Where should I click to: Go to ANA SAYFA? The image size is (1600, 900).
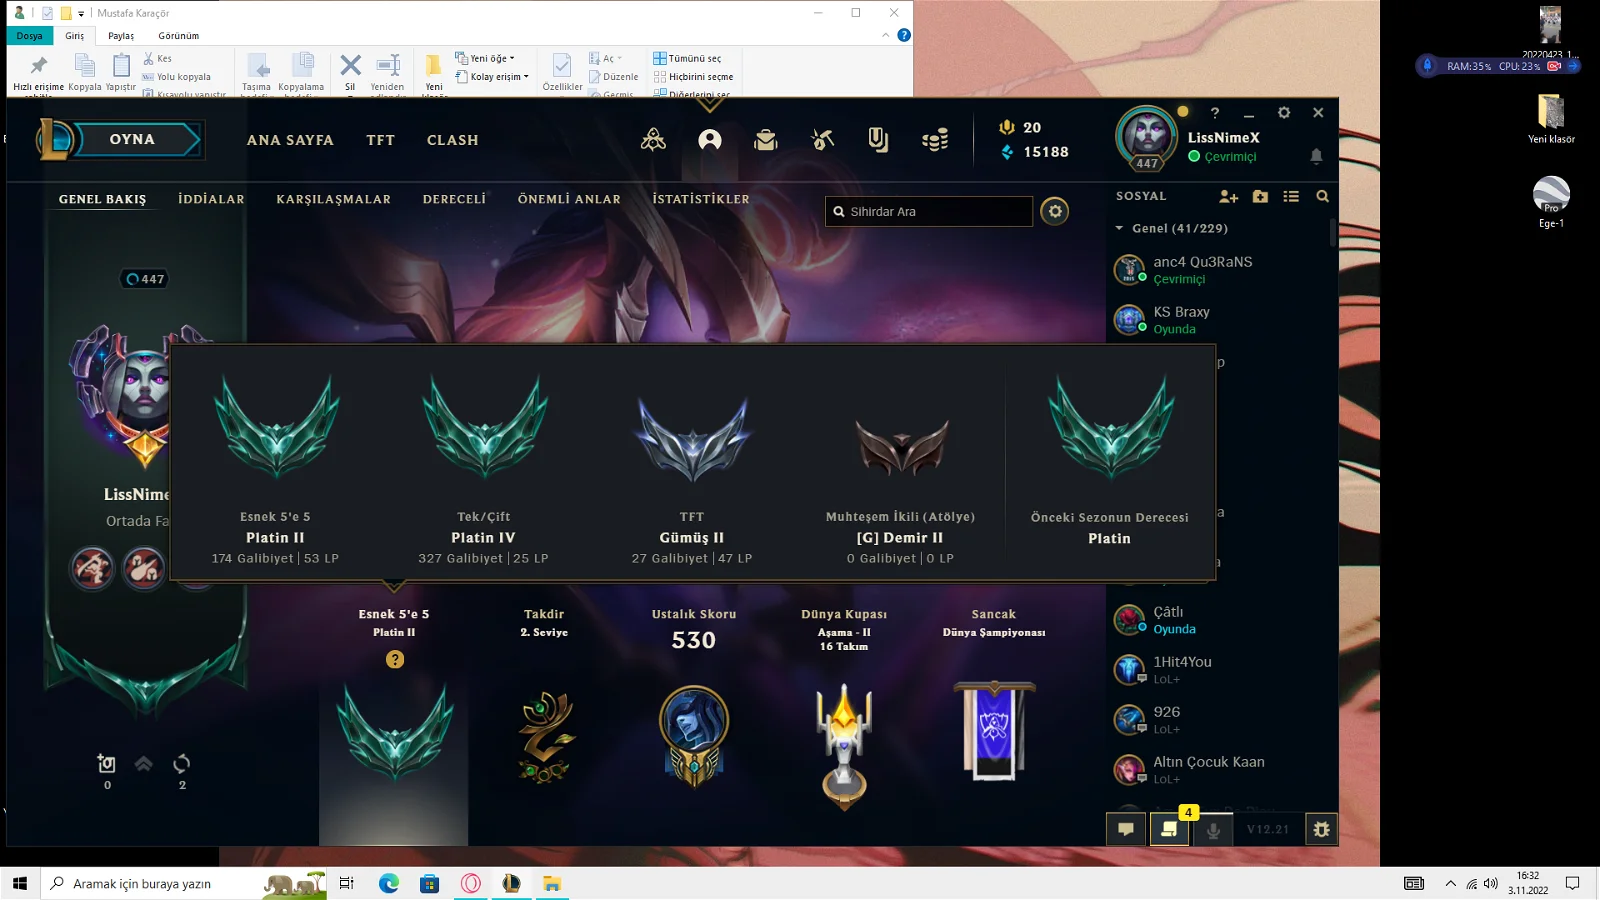click(x=290, y=140)
